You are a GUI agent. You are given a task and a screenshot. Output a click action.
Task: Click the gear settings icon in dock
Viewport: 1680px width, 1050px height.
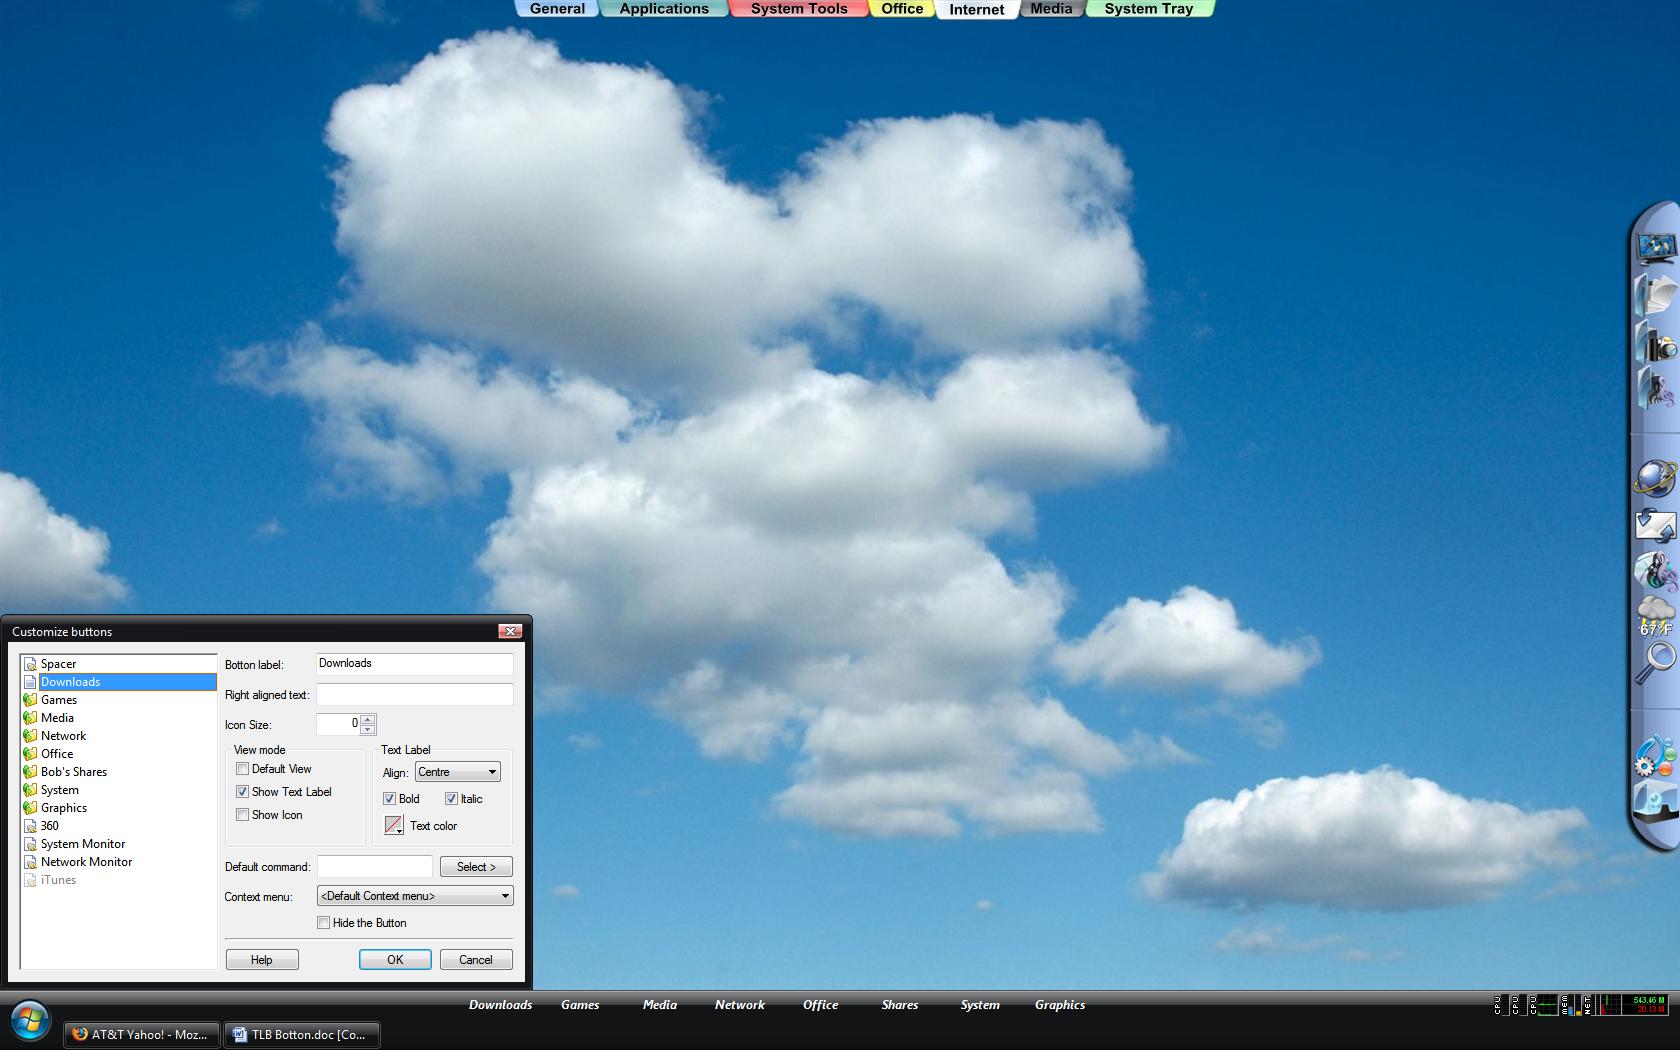1652,757
